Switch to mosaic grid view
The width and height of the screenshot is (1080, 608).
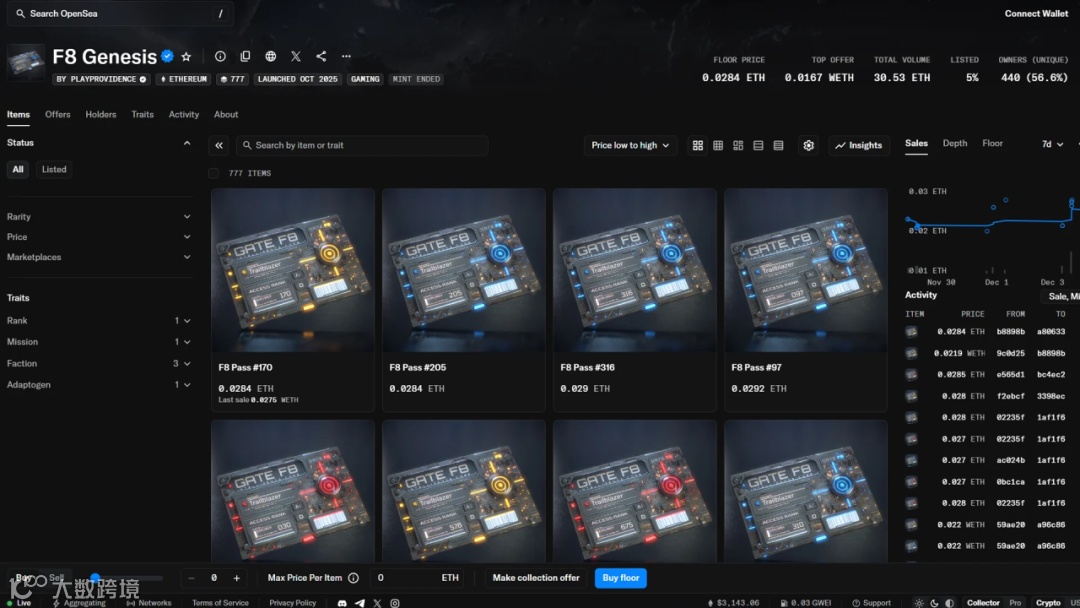click(x=738, y=145)
